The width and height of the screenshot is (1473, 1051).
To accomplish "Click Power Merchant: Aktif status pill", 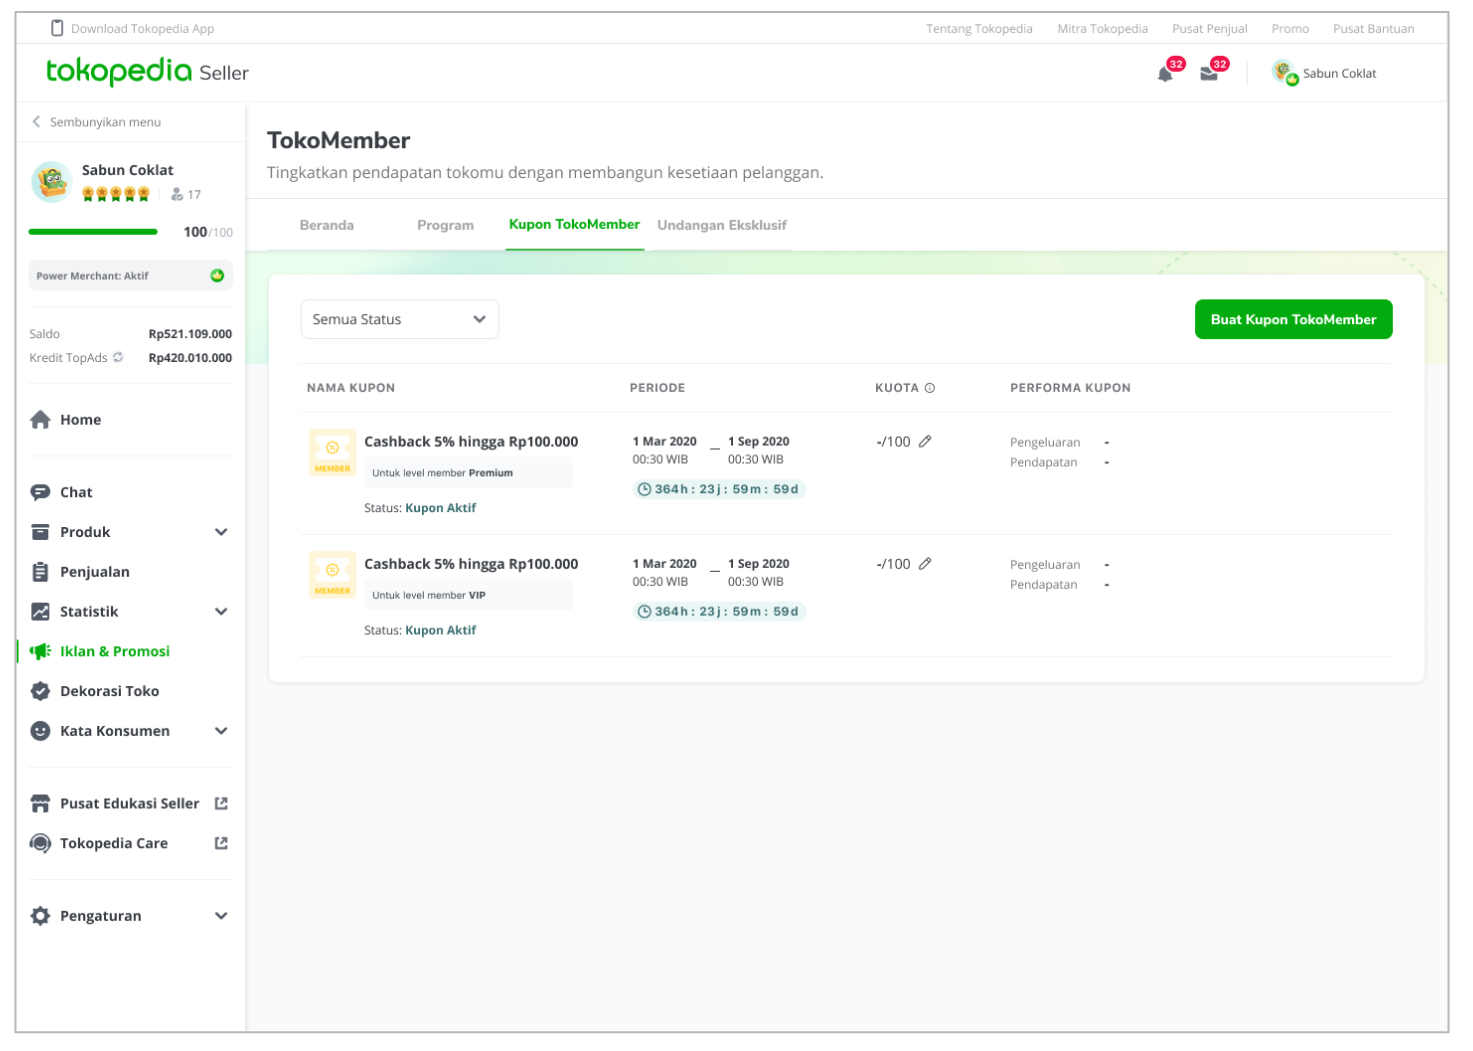I will 130,276.
